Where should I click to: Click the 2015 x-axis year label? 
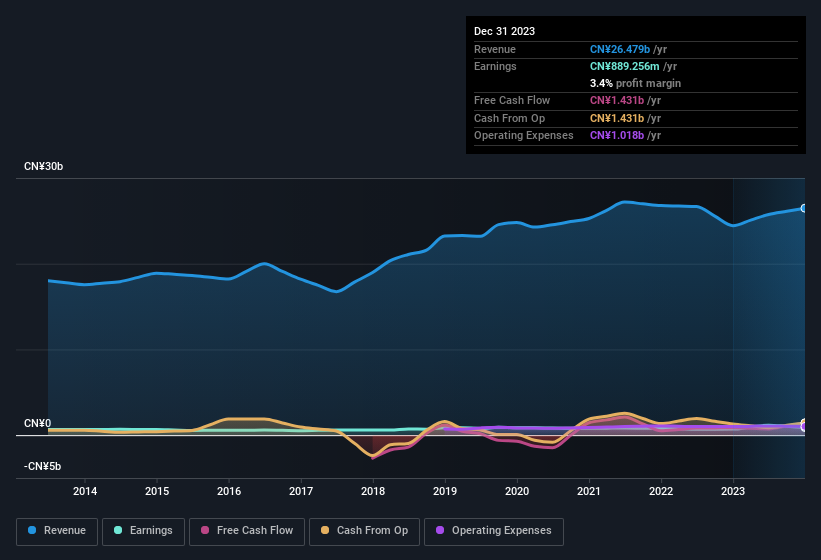pyautogui.click(x=157, y=491)
